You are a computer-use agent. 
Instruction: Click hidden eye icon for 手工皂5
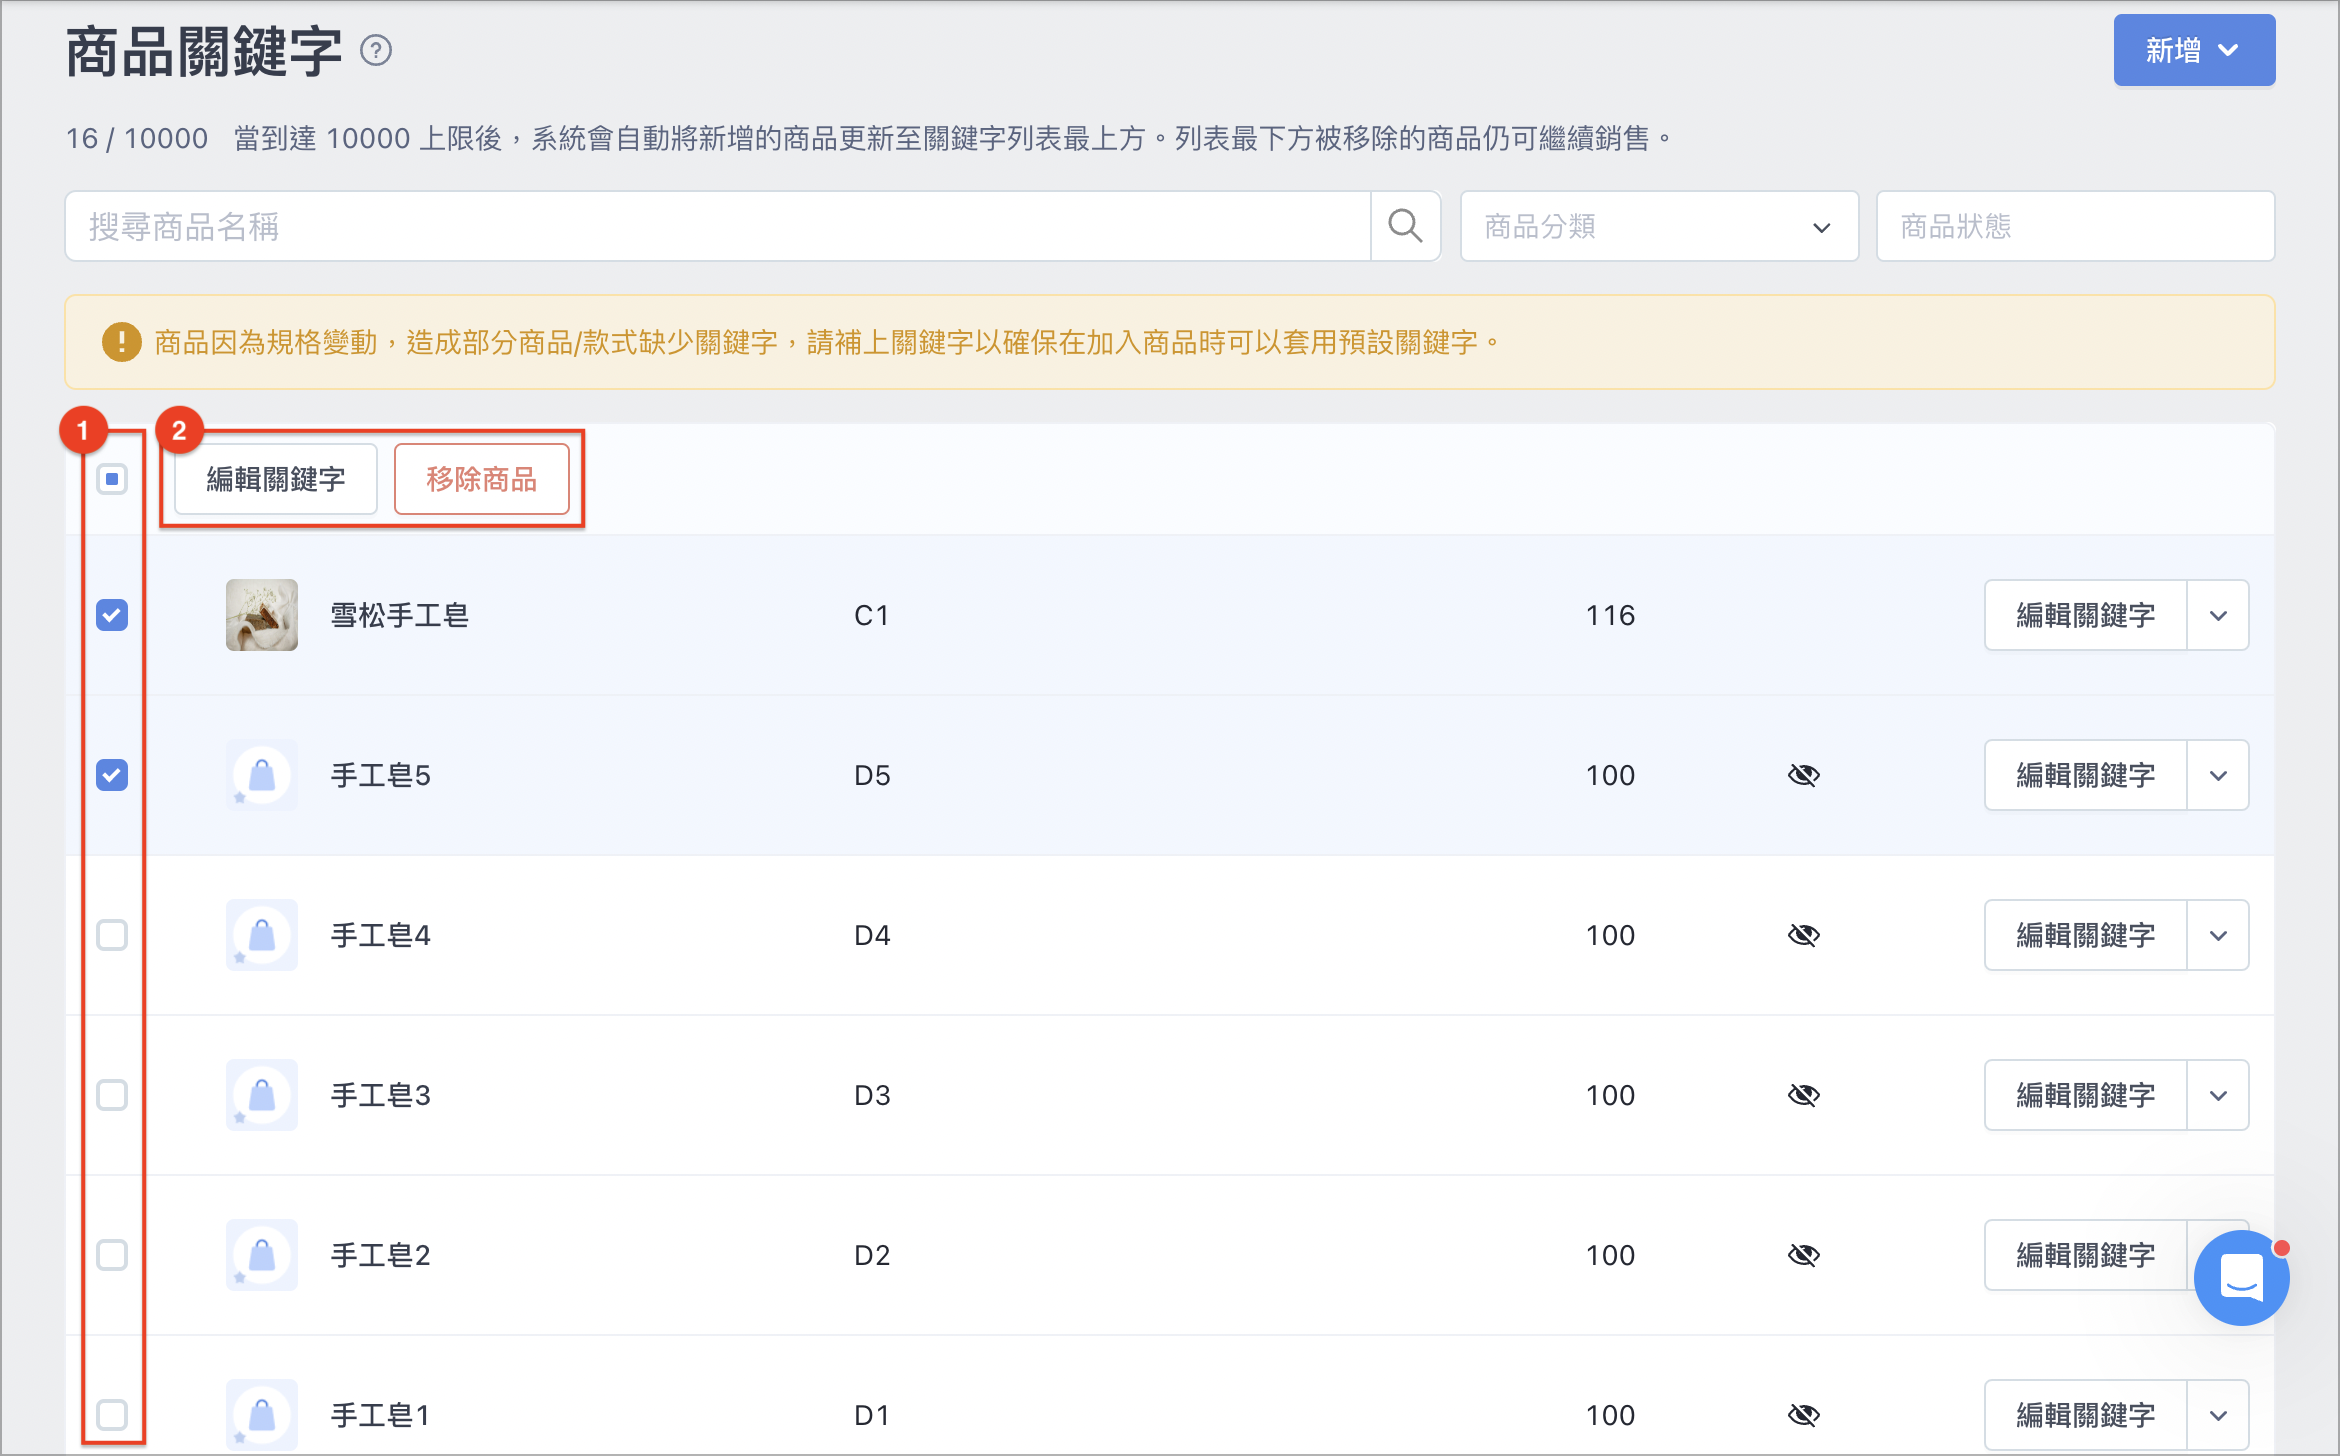click(1804, 775)
